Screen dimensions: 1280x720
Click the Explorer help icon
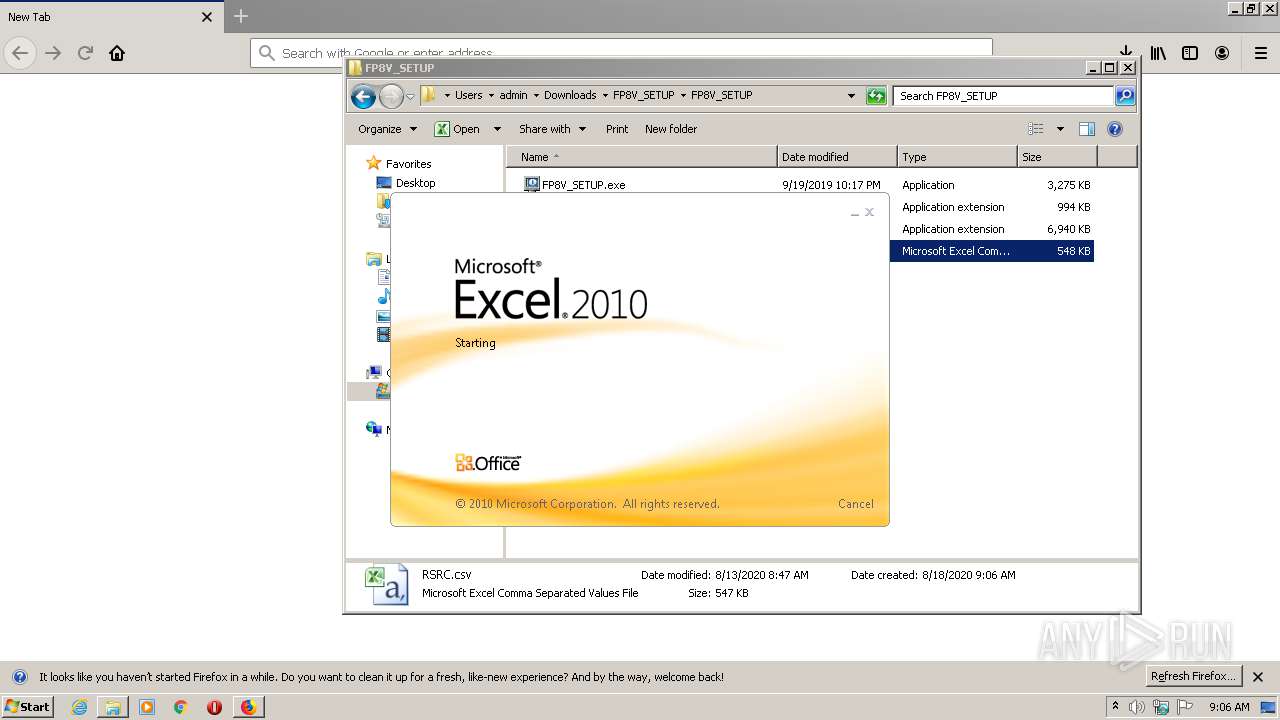pos(1115,129)
